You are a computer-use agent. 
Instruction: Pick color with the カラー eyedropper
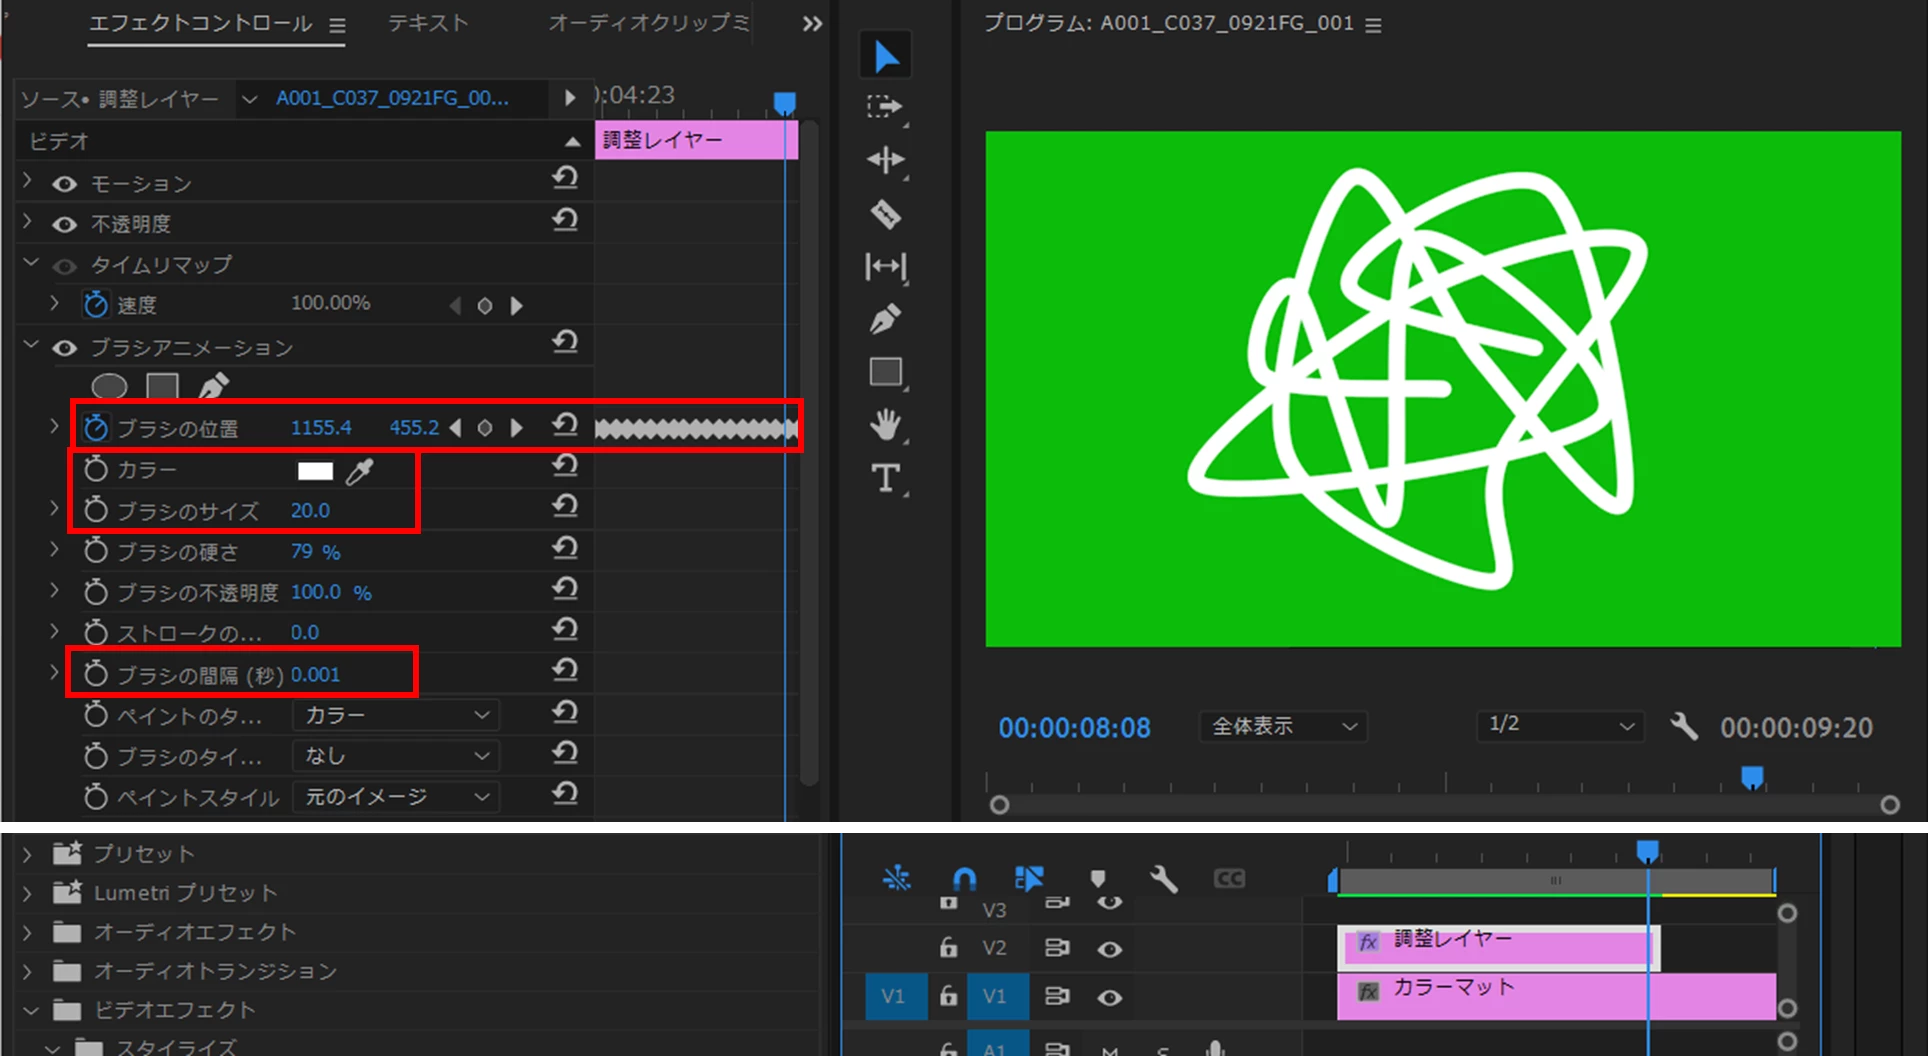tap(360, 470)
